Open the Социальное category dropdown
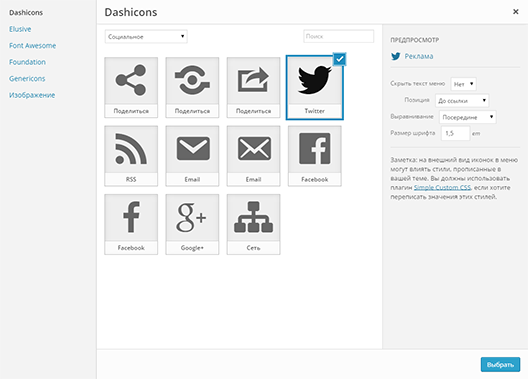Screen dimensions: 528x379 [146, 36]
